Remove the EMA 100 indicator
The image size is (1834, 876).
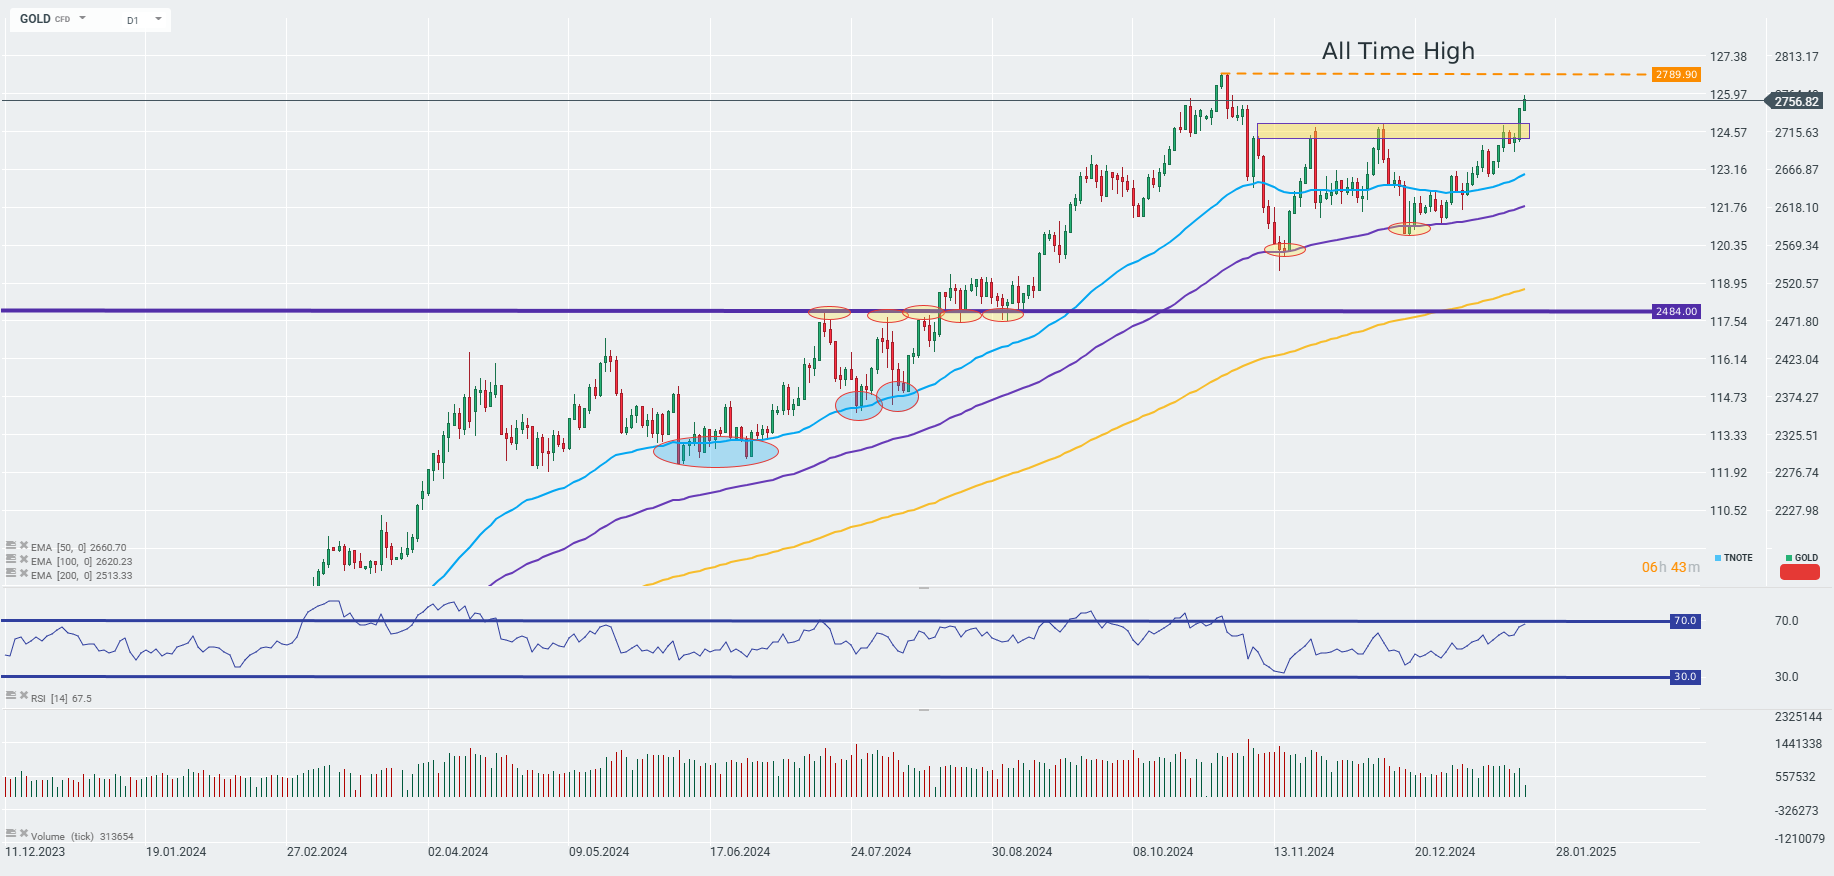23,560
